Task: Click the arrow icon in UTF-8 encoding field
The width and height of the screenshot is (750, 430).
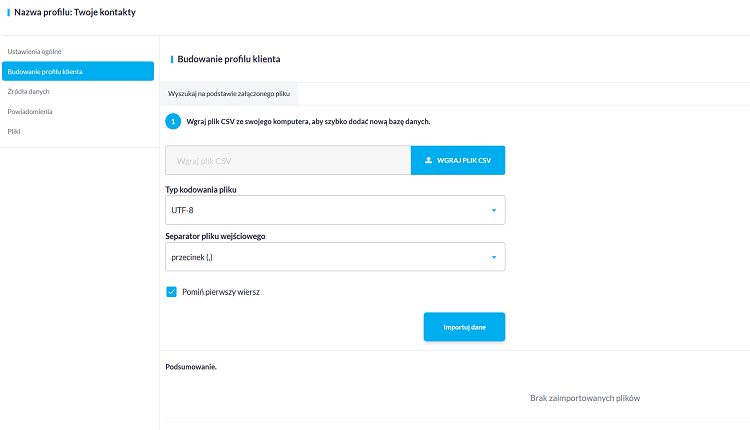Action: point(494,210)
